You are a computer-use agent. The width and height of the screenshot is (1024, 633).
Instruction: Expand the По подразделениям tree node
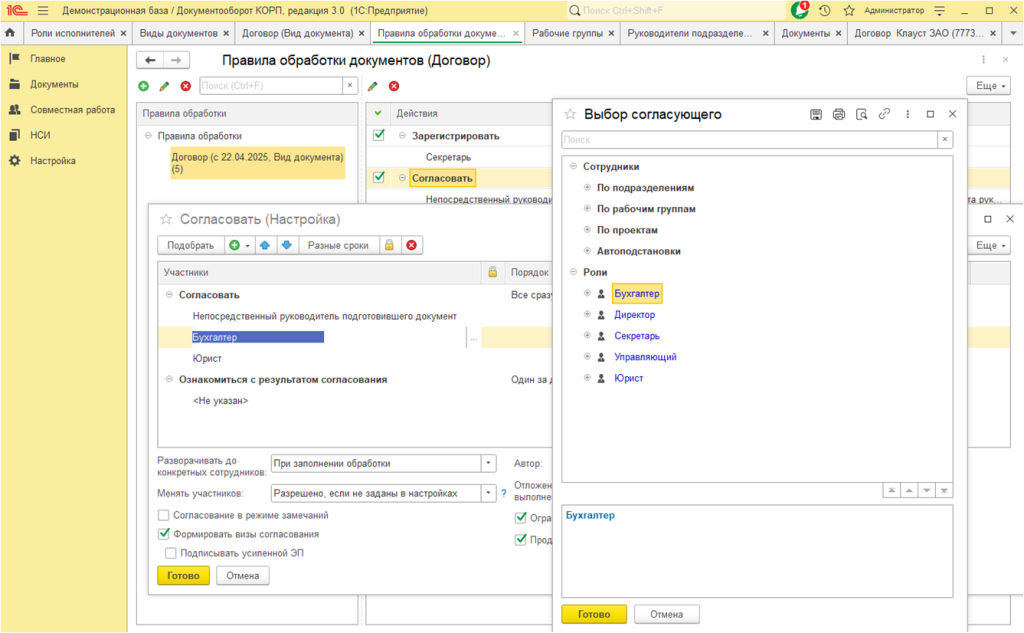coord(588,187)
